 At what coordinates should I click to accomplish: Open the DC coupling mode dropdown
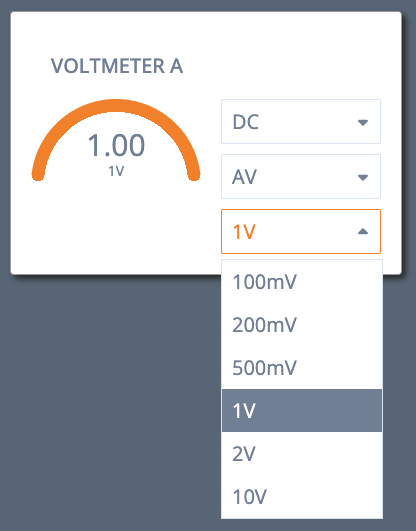tap(301, 122)
